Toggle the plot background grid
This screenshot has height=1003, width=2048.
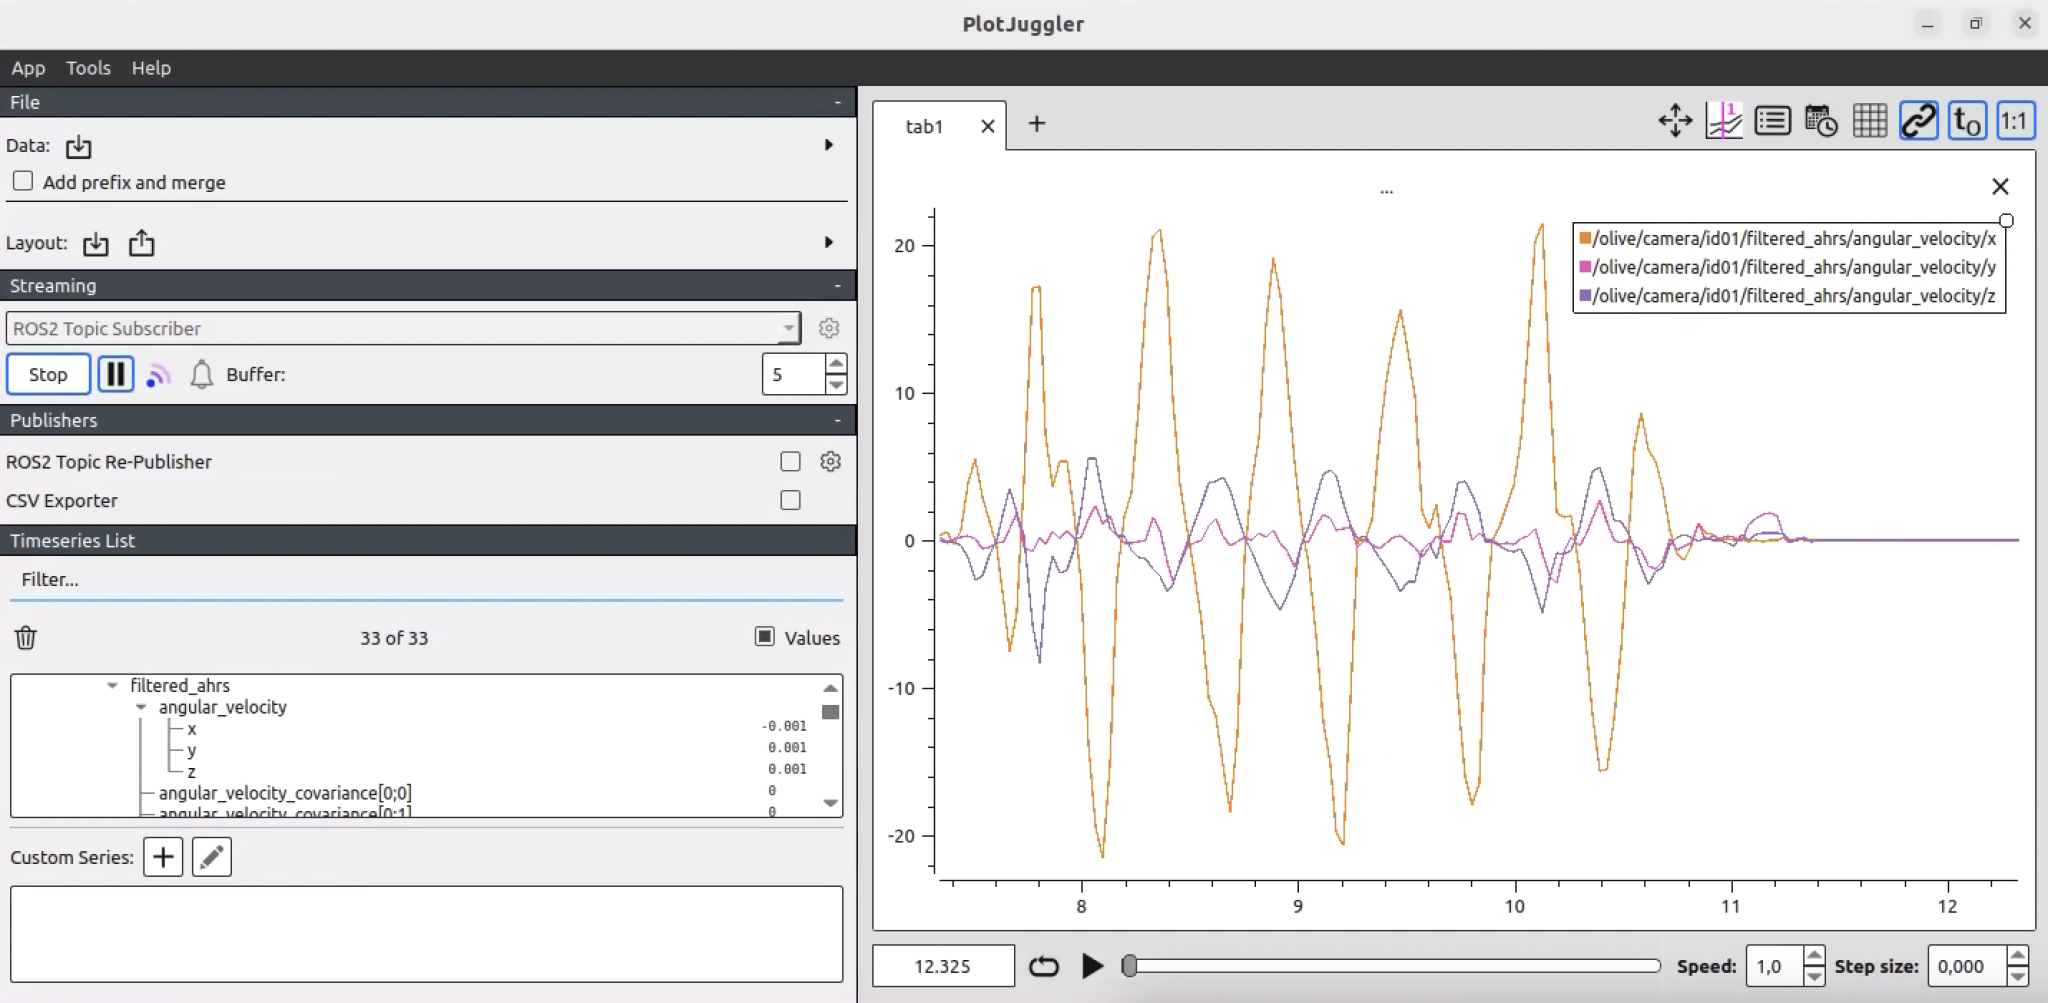click(x=1869, y=120)
